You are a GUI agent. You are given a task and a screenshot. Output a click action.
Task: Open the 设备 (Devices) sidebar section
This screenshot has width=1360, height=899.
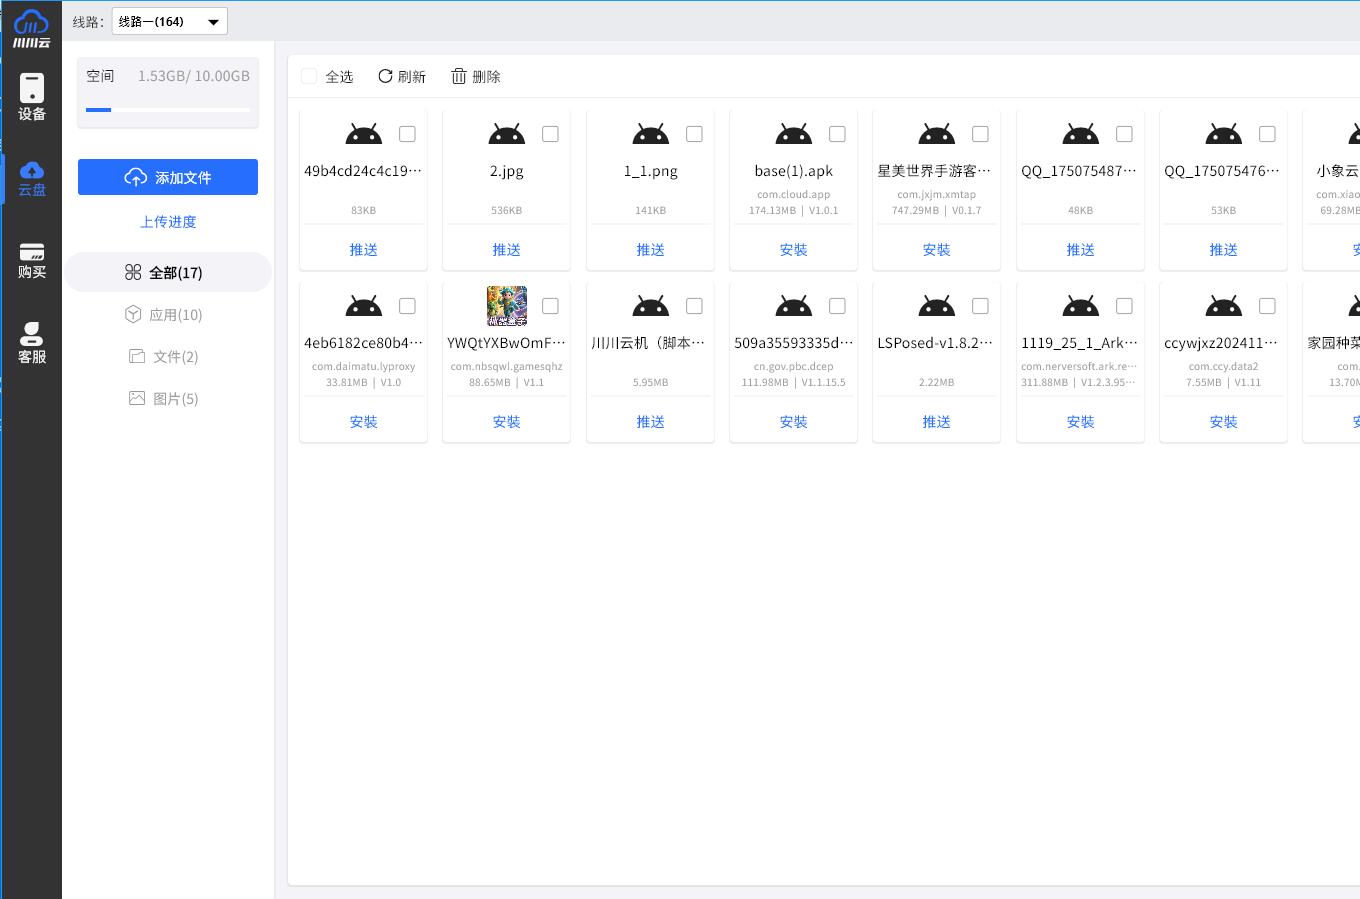coord(32,97)
